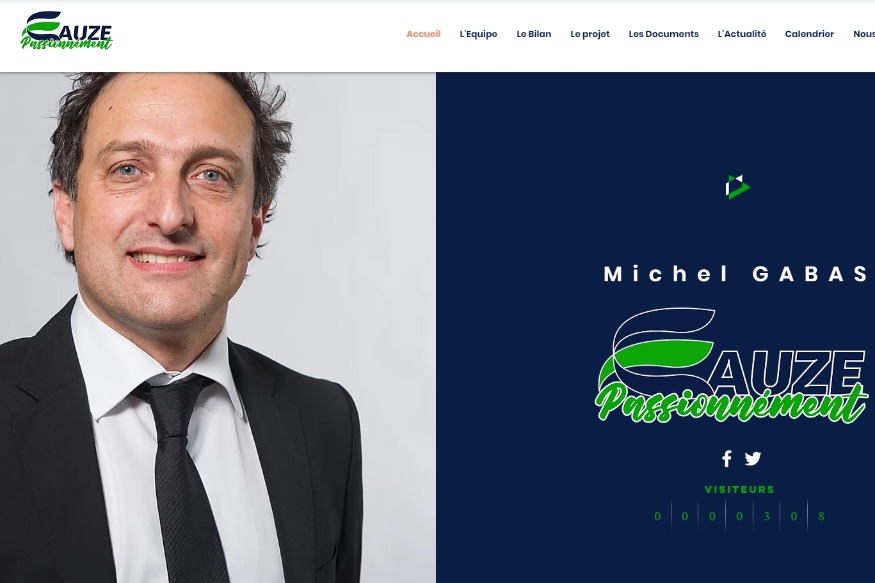
Task: Click the large Eauze Passionnément logo
Action: (732, 366)
